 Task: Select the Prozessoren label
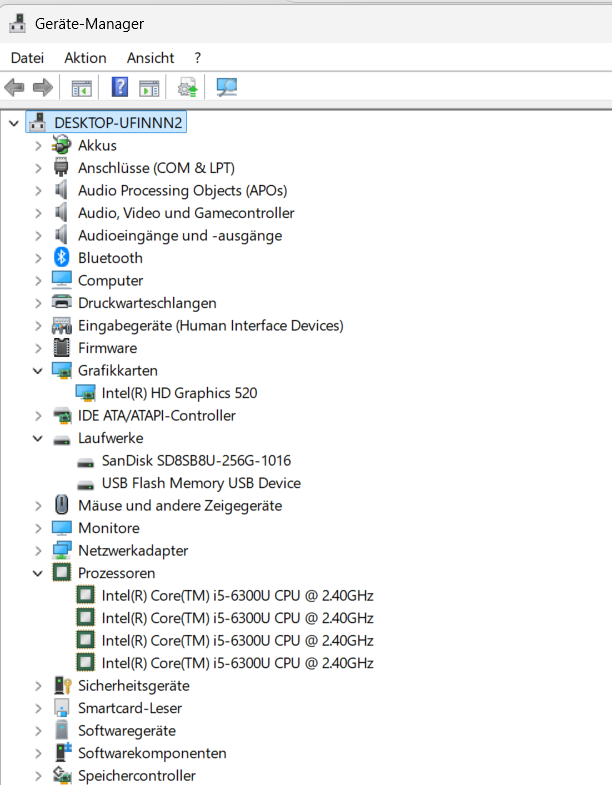pos(117,573)
